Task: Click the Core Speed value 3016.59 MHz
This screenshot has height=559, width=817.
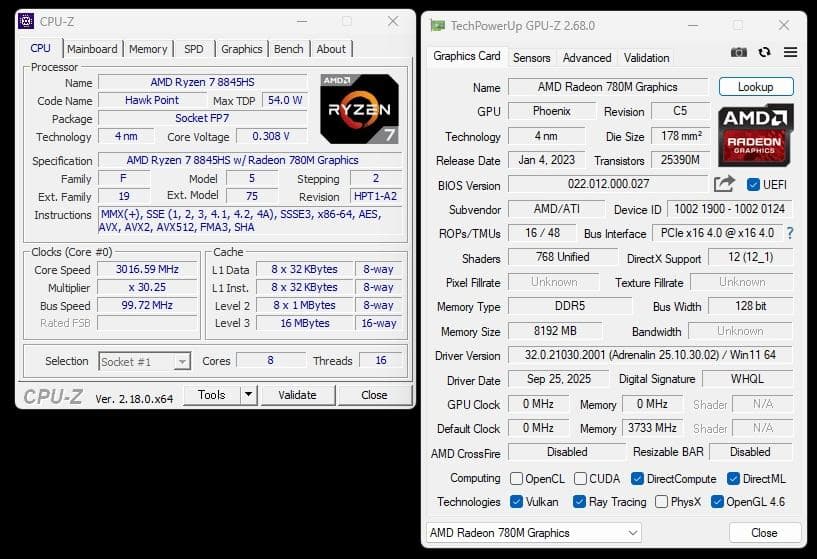Action: pos(147,269)
